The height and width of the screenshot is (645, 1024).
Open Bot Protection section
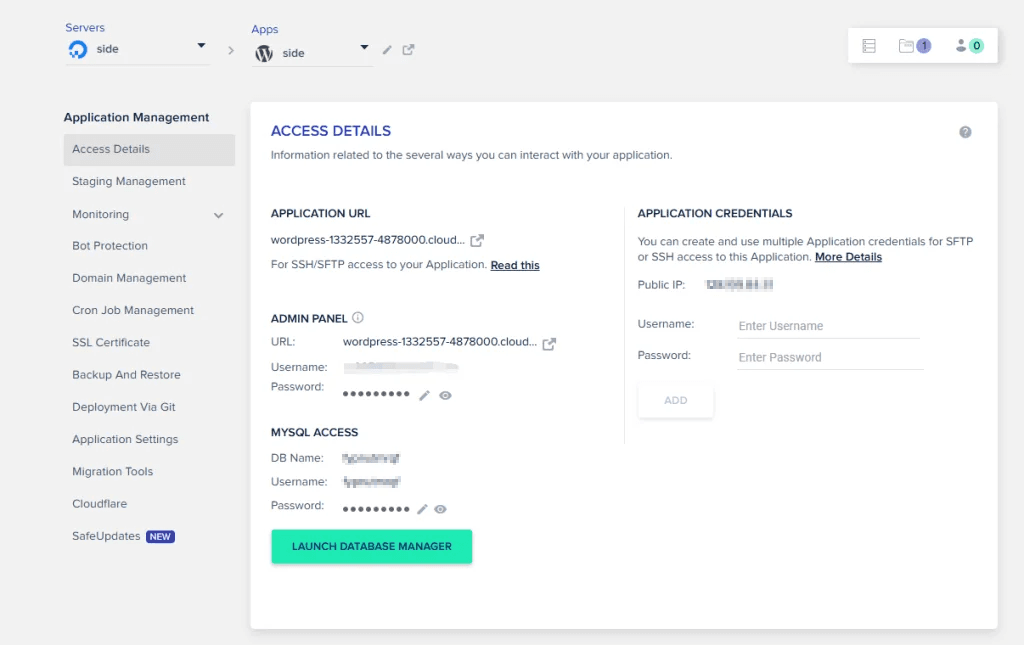[110, 246]
